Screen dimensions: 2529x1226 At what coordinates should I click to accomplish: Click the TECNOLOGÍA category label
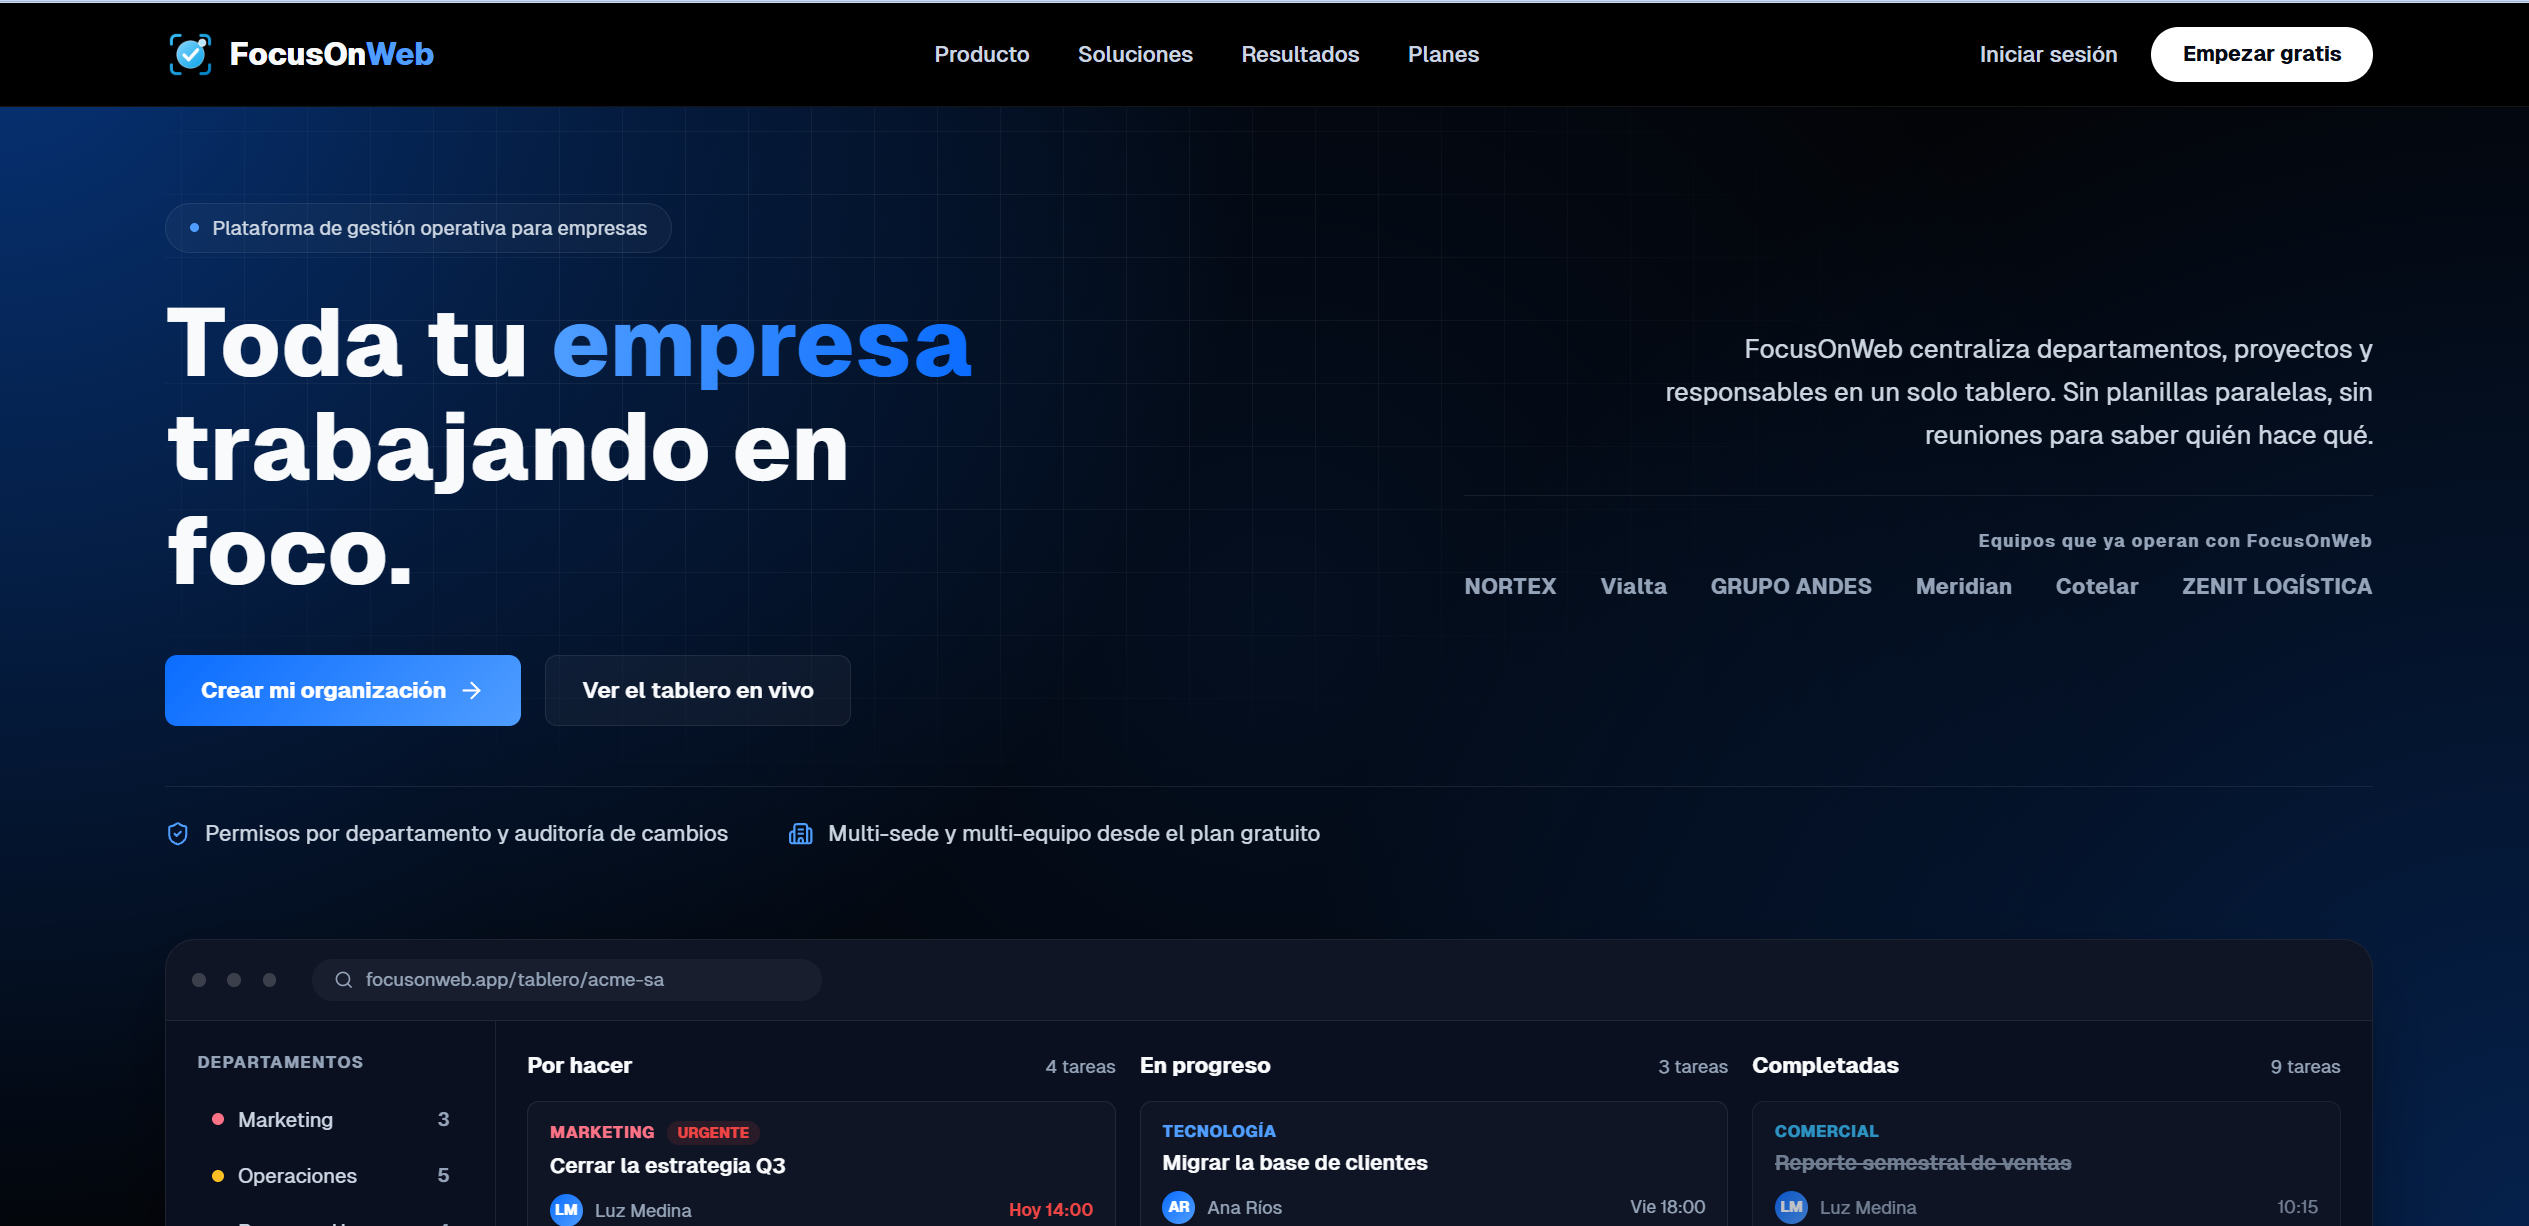coord(1218,1131)
